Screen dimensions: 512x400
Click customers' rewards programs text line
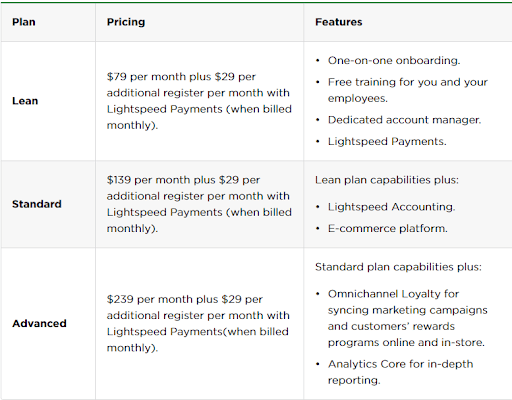(391, 326)
